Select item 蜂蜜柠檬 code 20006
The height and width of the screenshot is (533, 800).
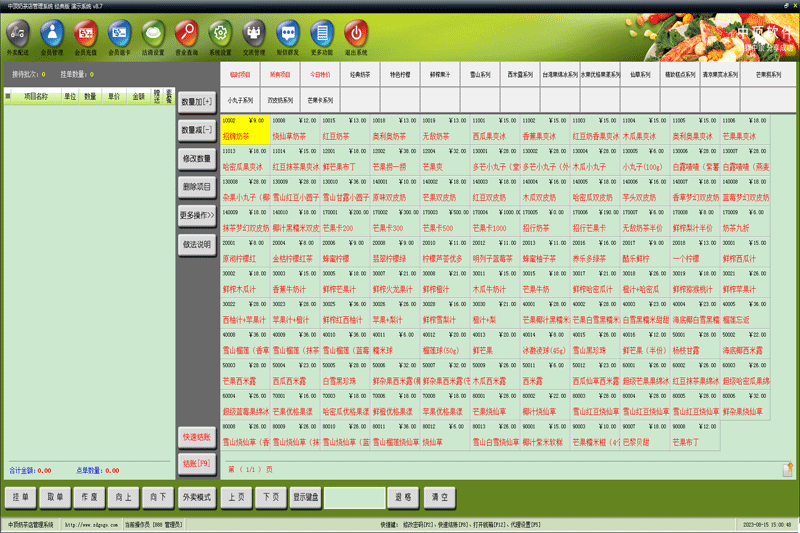click(x=345, y=252)
